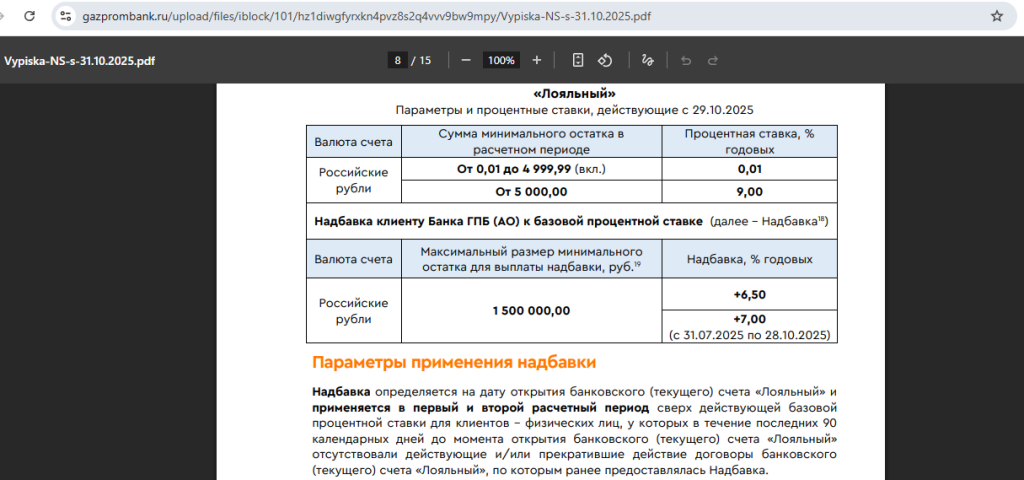The height and width of the screenshot is (480, 1024).
Task: Click the heading "Параметры применения надбавки"
Action: [x=454, y=362]
